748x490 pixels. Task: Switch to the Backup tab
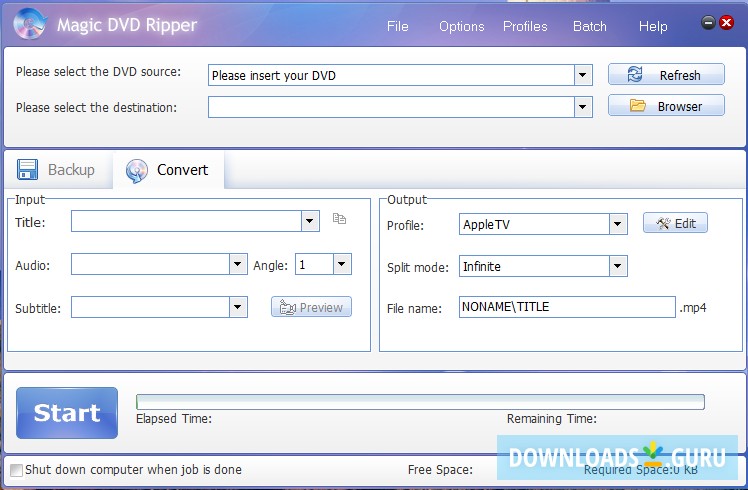(57, 170)
